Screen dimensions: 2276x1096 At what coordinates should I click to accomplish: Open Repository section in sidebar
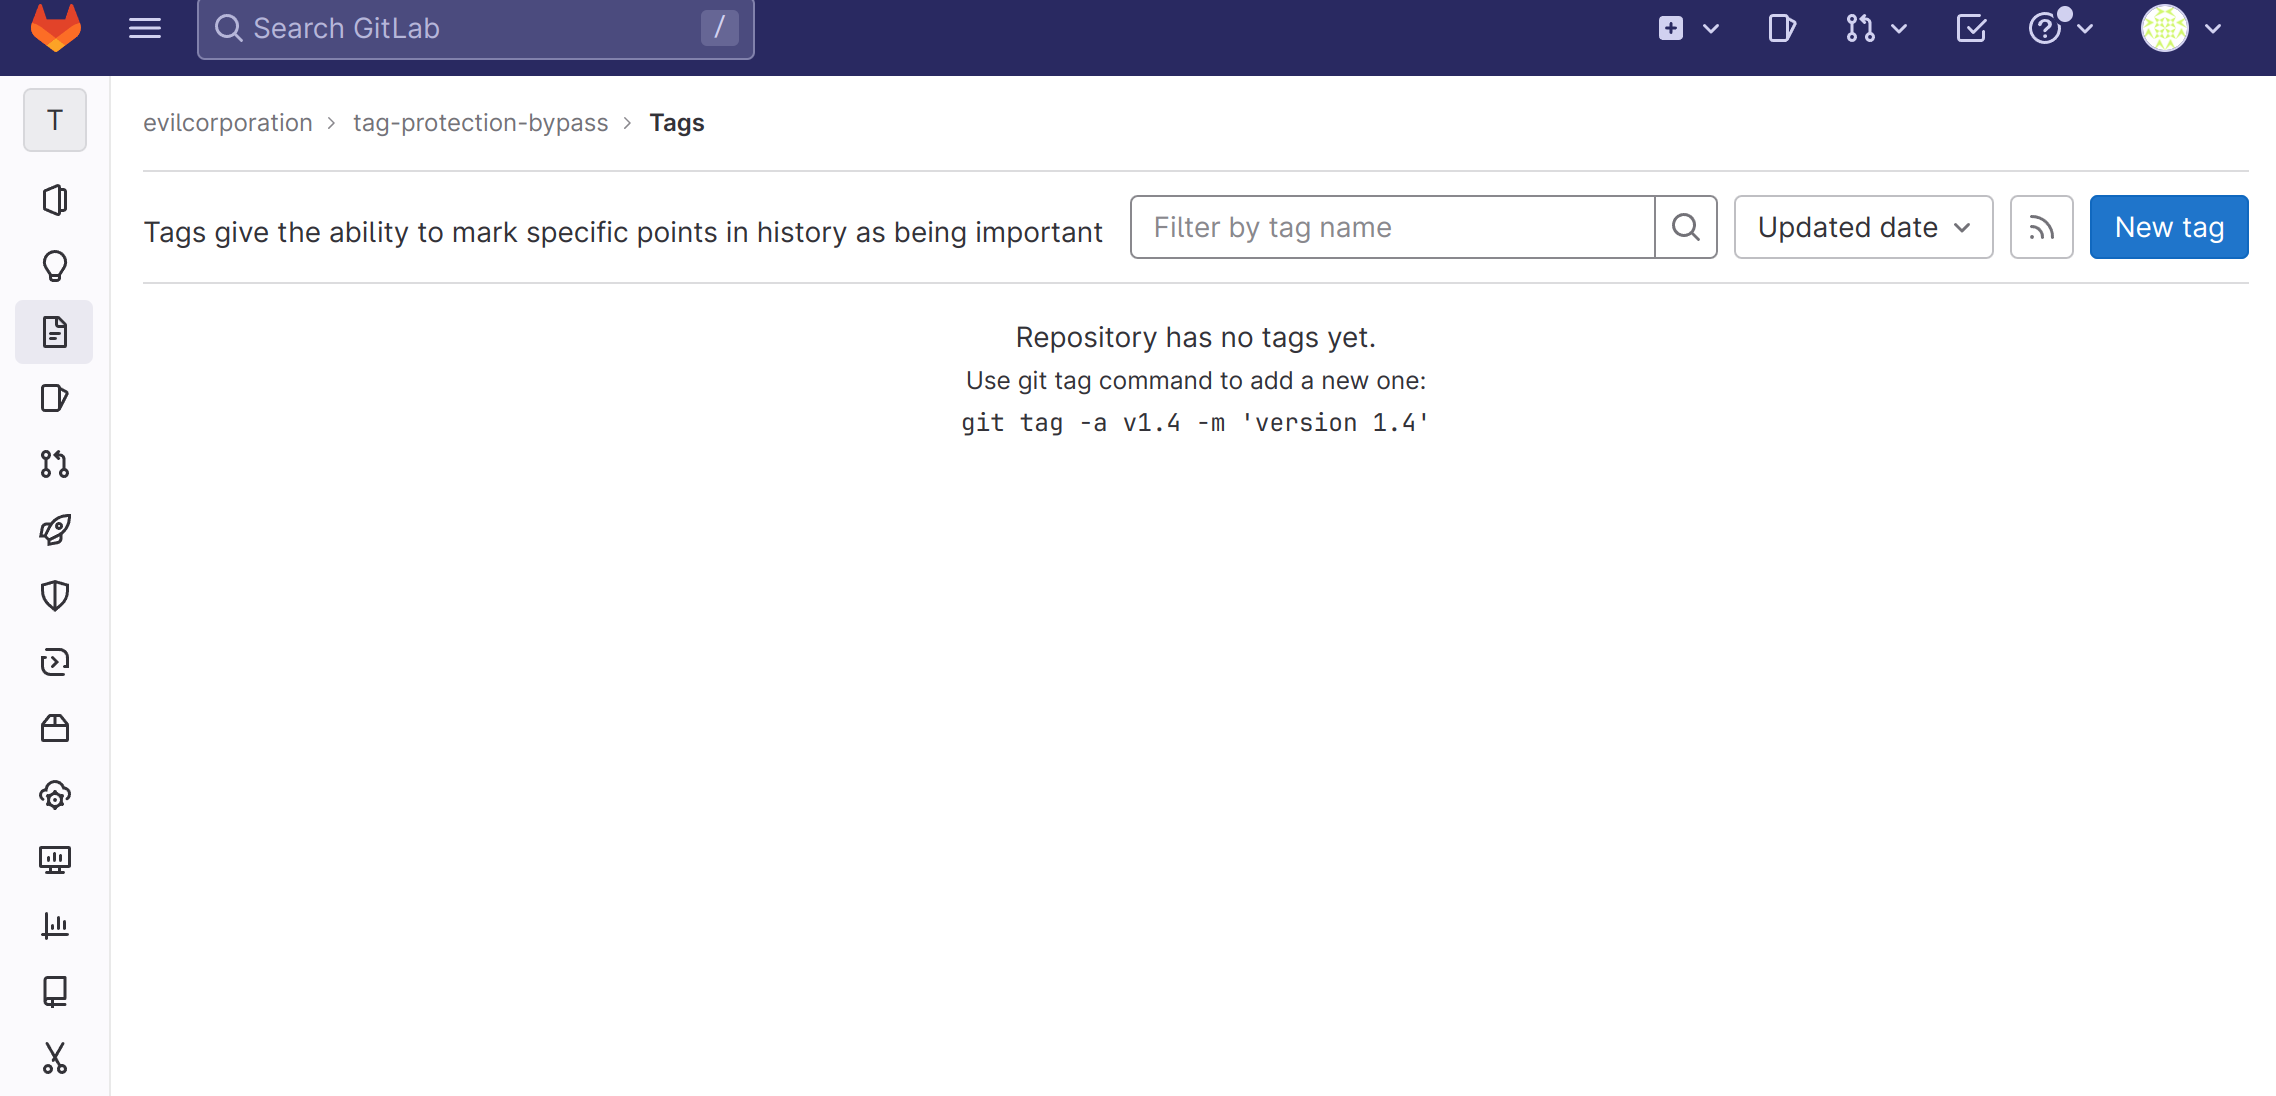tap(55, 332)
